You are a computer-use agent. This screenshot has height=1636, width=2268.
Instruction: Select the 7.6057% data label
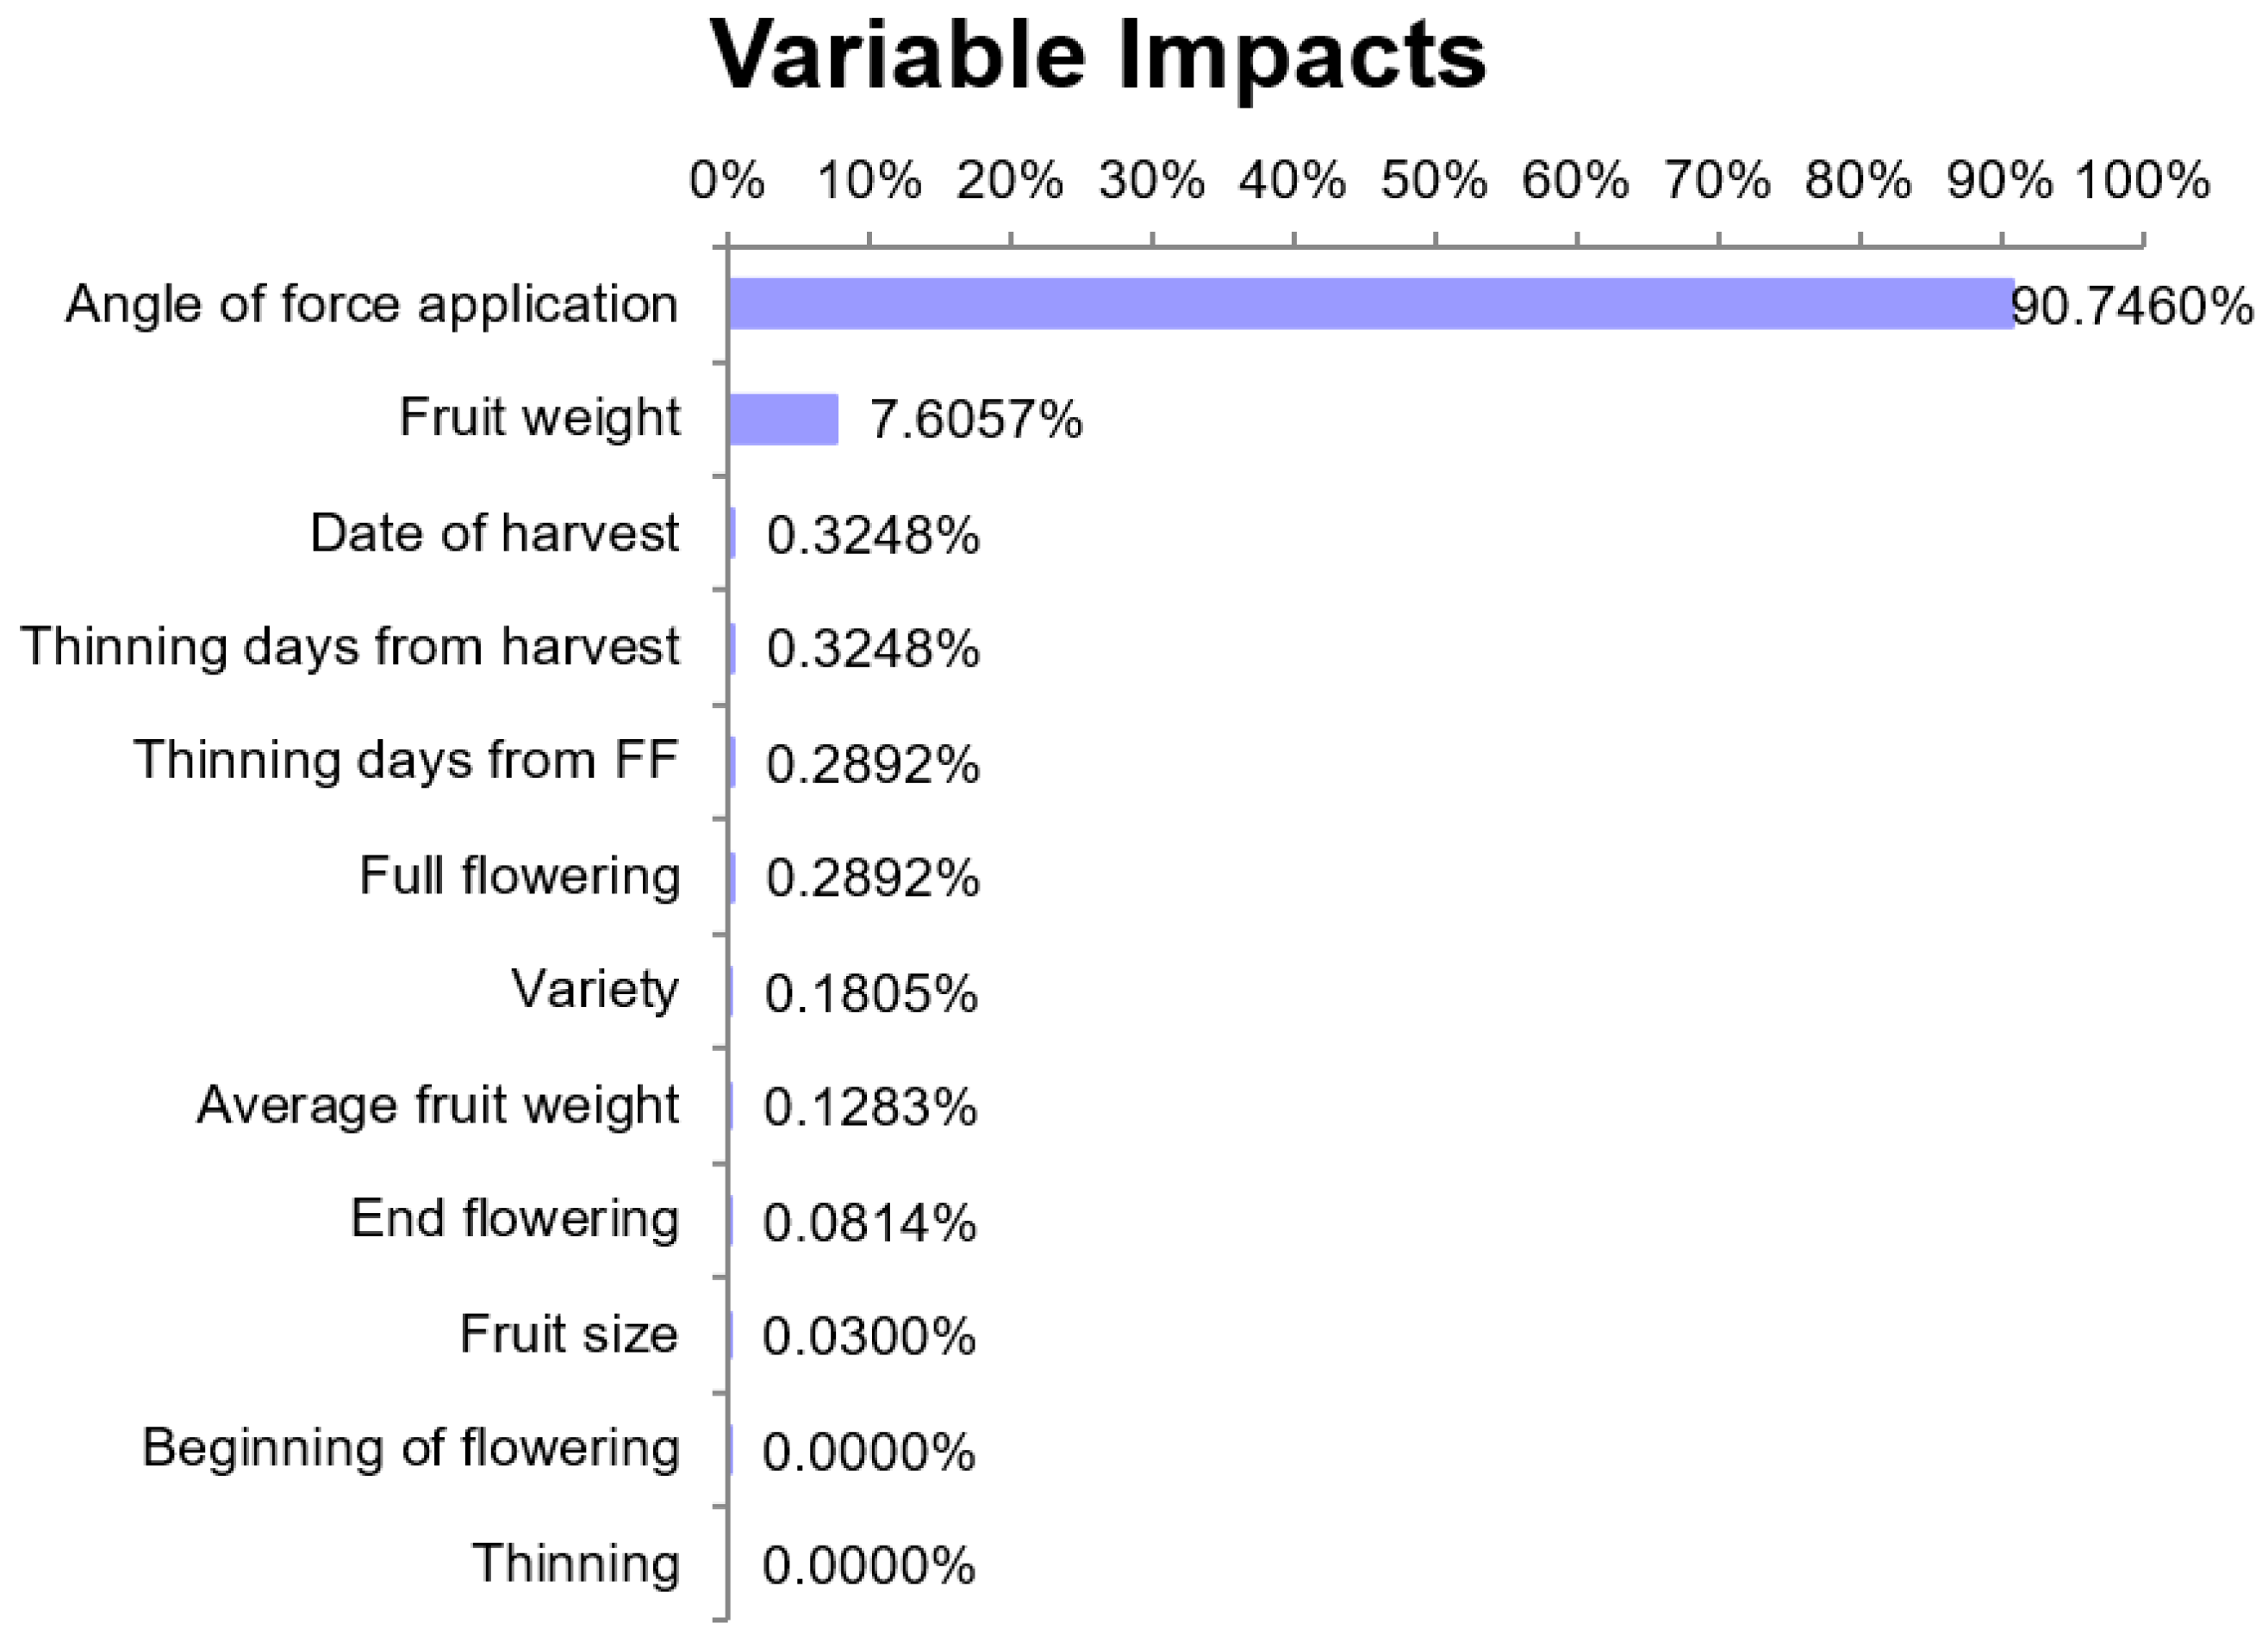[x=975, y=419]
